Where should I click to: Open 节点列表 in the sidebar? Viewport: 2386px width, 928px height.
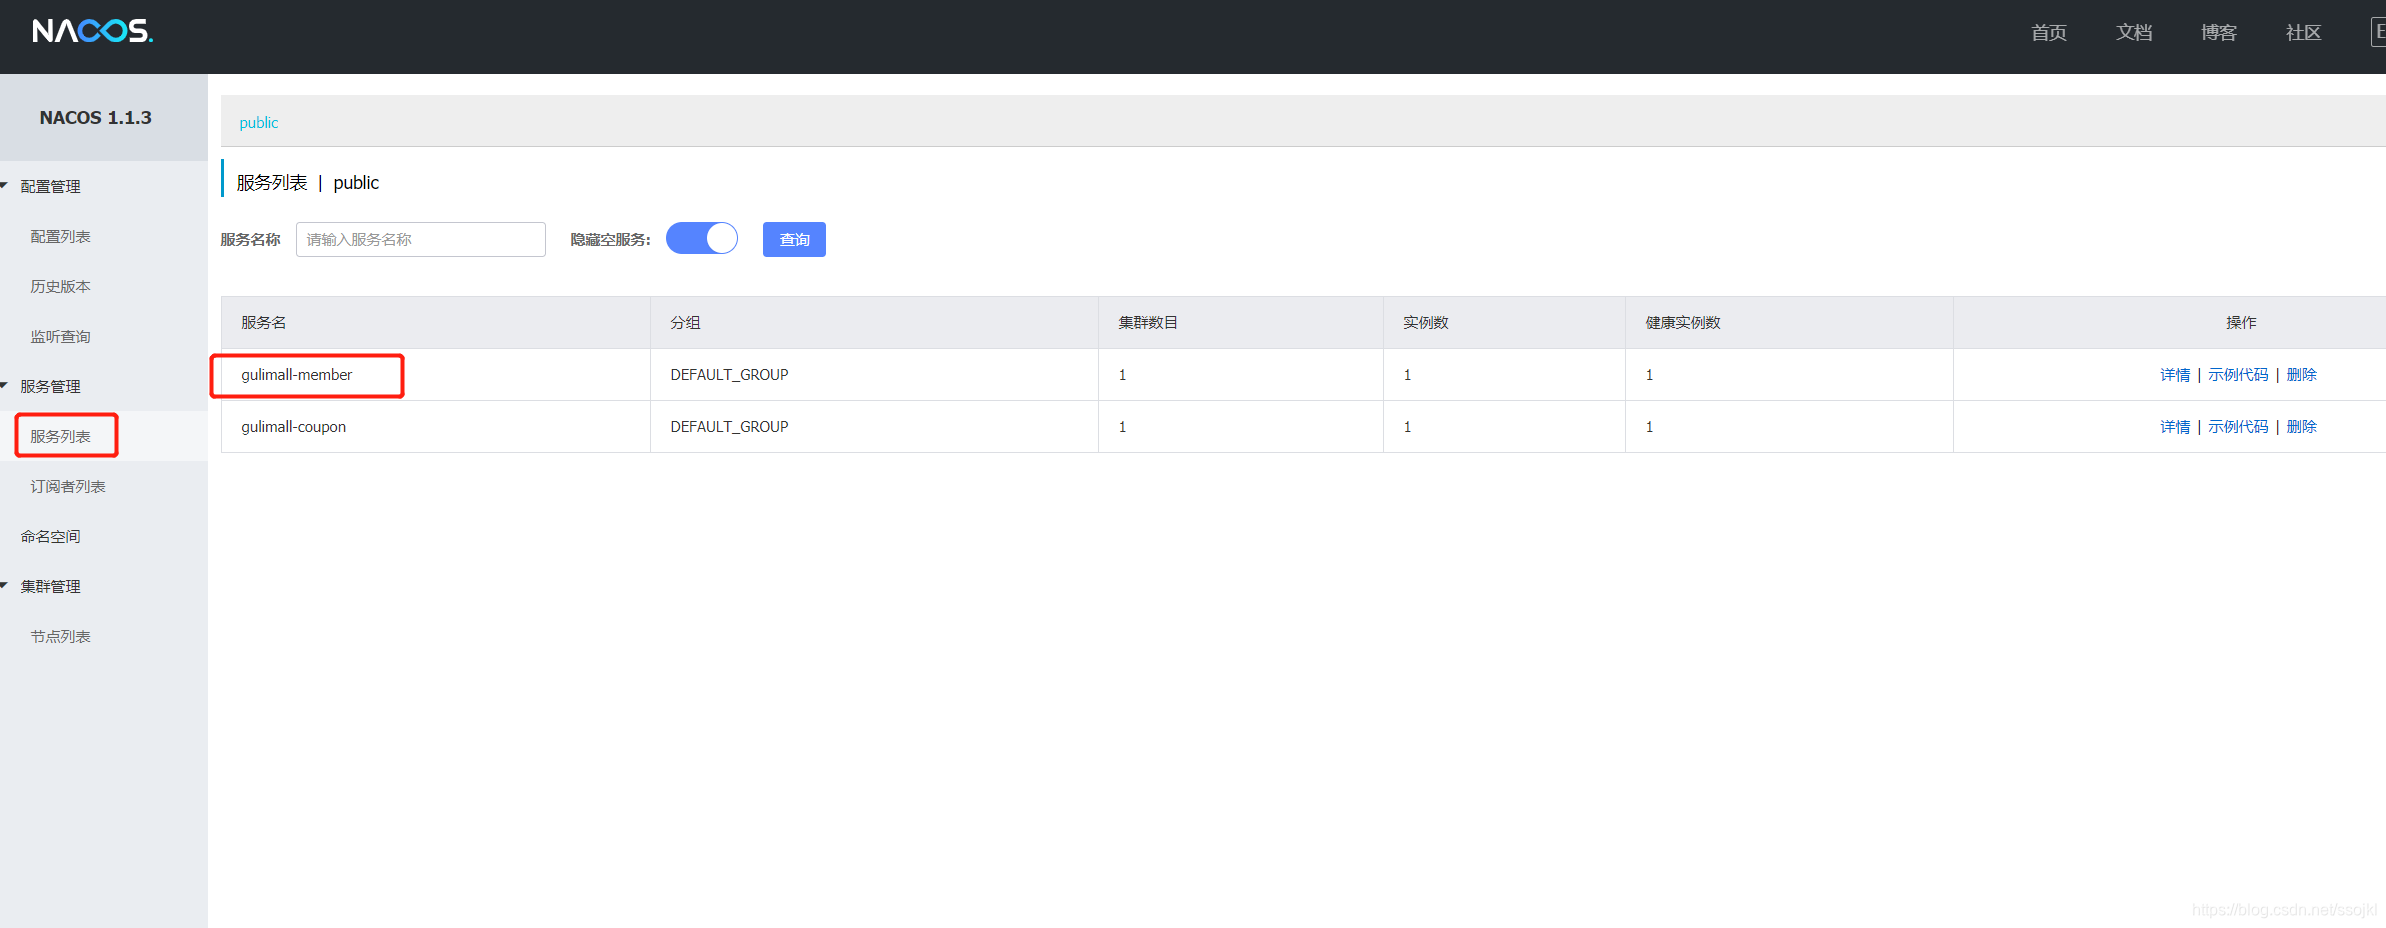point(60,636)
